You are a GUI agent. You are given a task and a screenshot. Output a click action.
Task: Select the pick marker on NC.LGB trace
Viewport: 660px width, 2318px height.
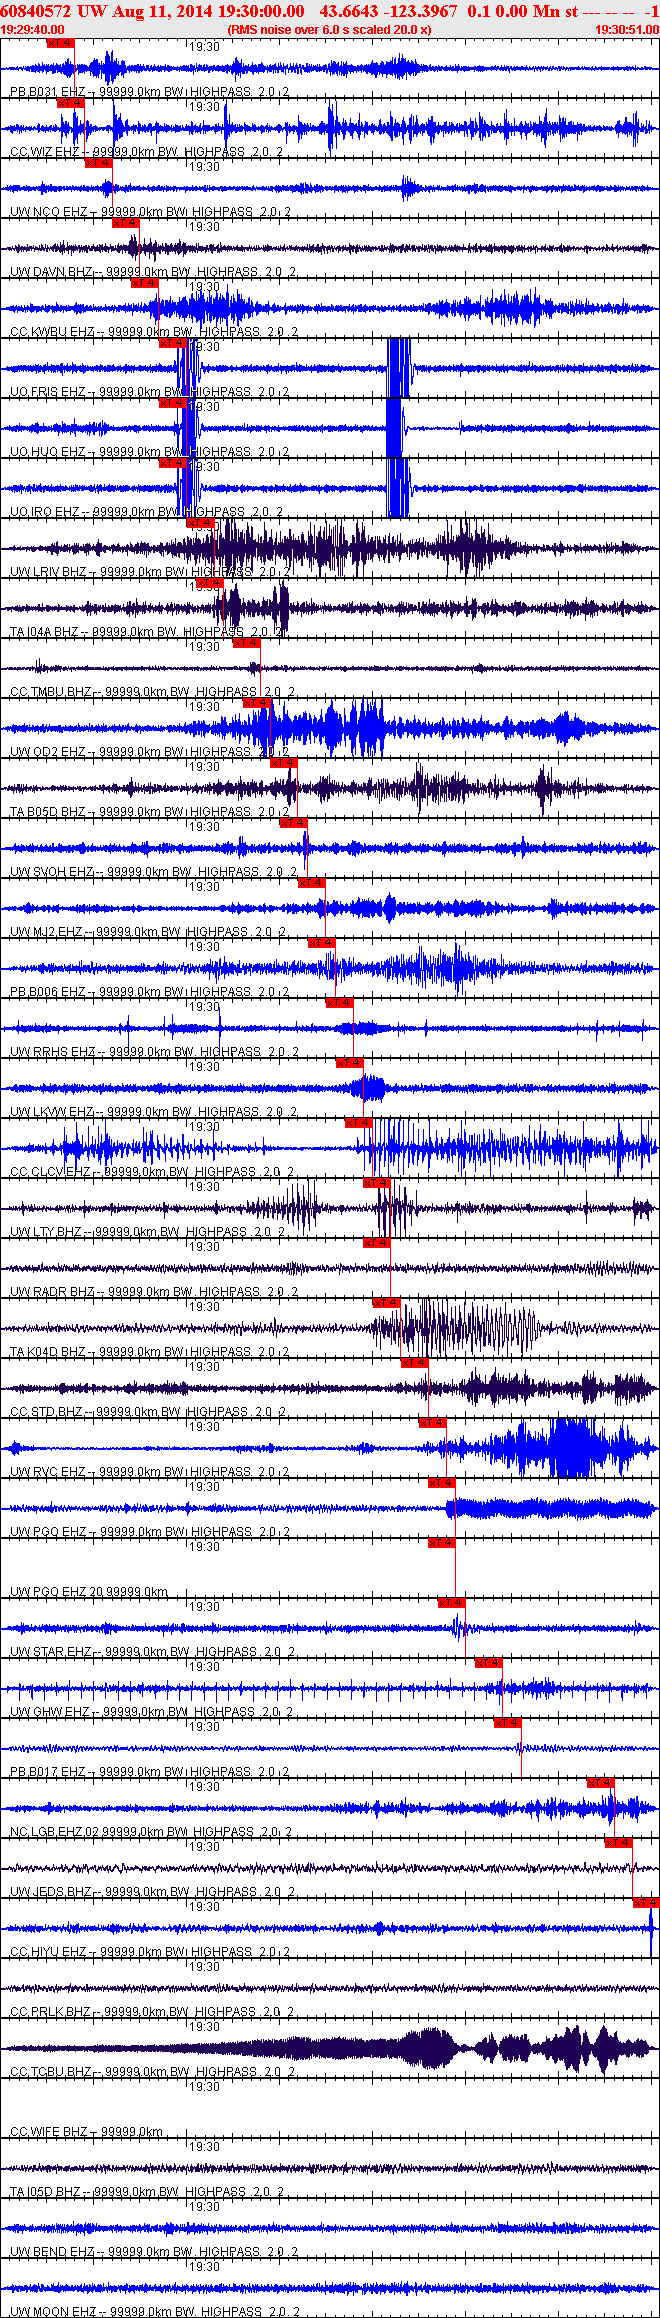[x=600, y=1783]
